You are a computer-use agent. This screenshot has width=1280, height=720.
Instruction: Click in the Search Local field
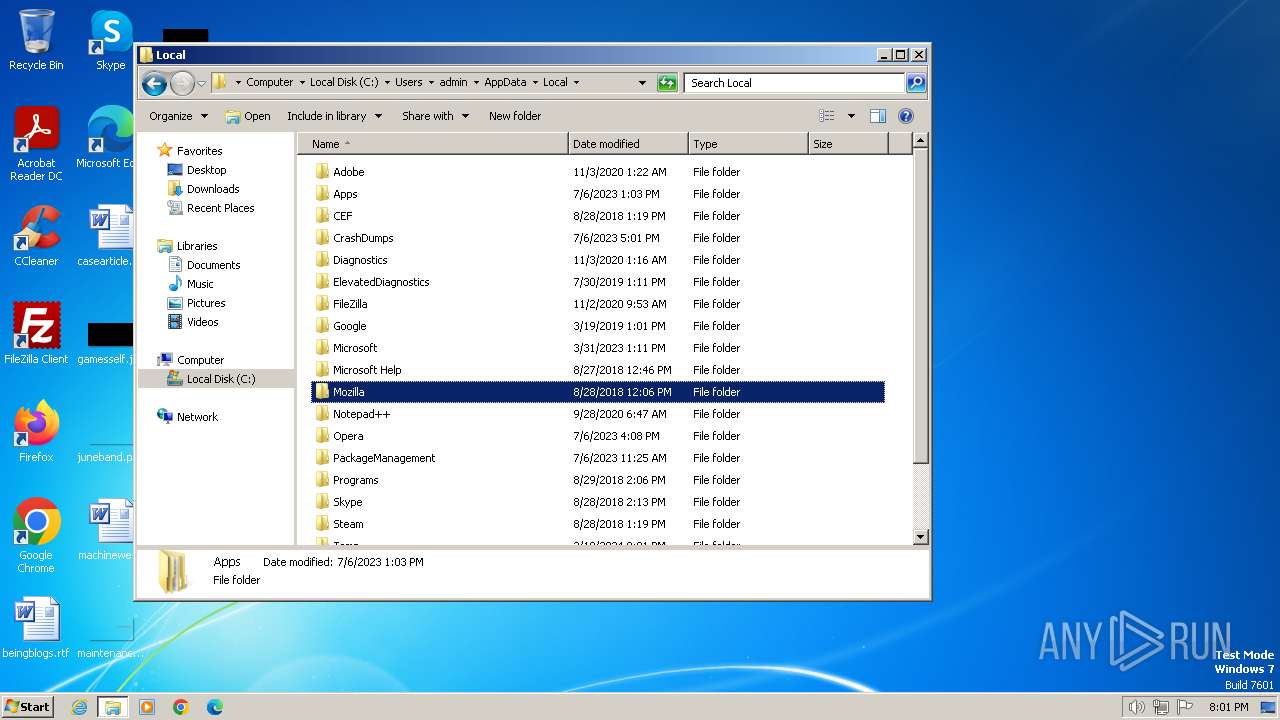pos(795,83)
